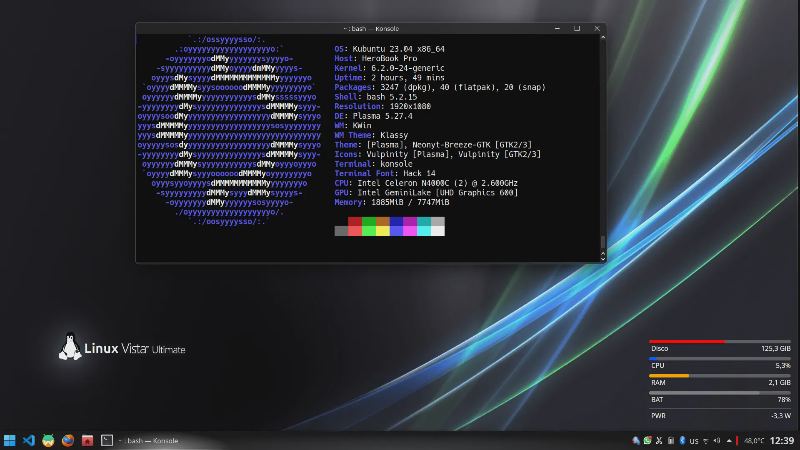The height and width of the screenshot is (450, 800).
Task: Click the Disco usage bar in the desktop monitor
Action: (719, 341)
